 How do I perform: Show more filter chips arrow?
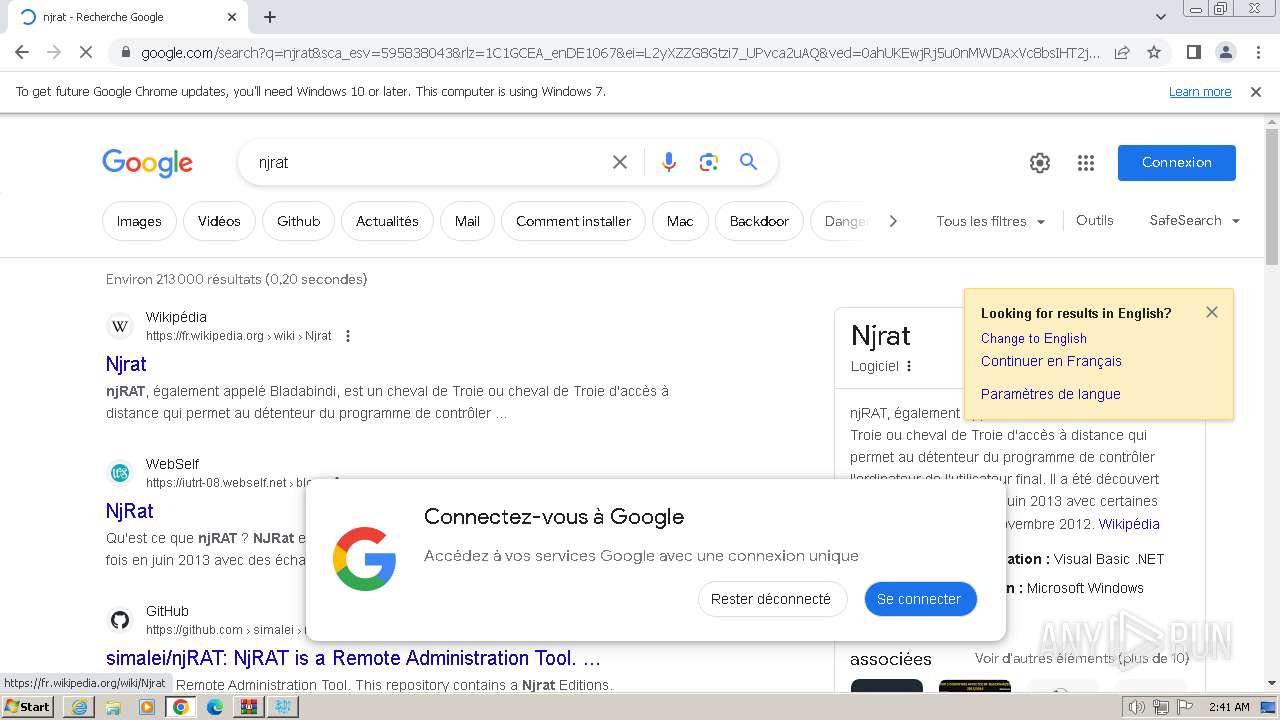893,221
